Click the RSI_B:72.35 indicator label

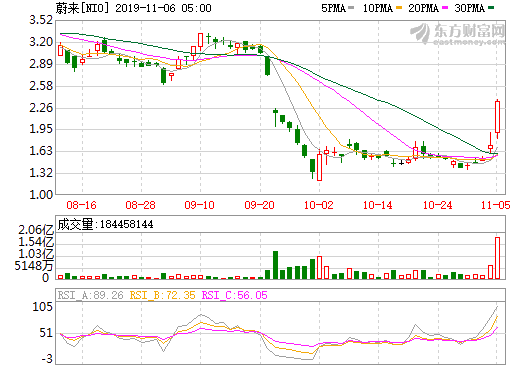coord(162,295)
